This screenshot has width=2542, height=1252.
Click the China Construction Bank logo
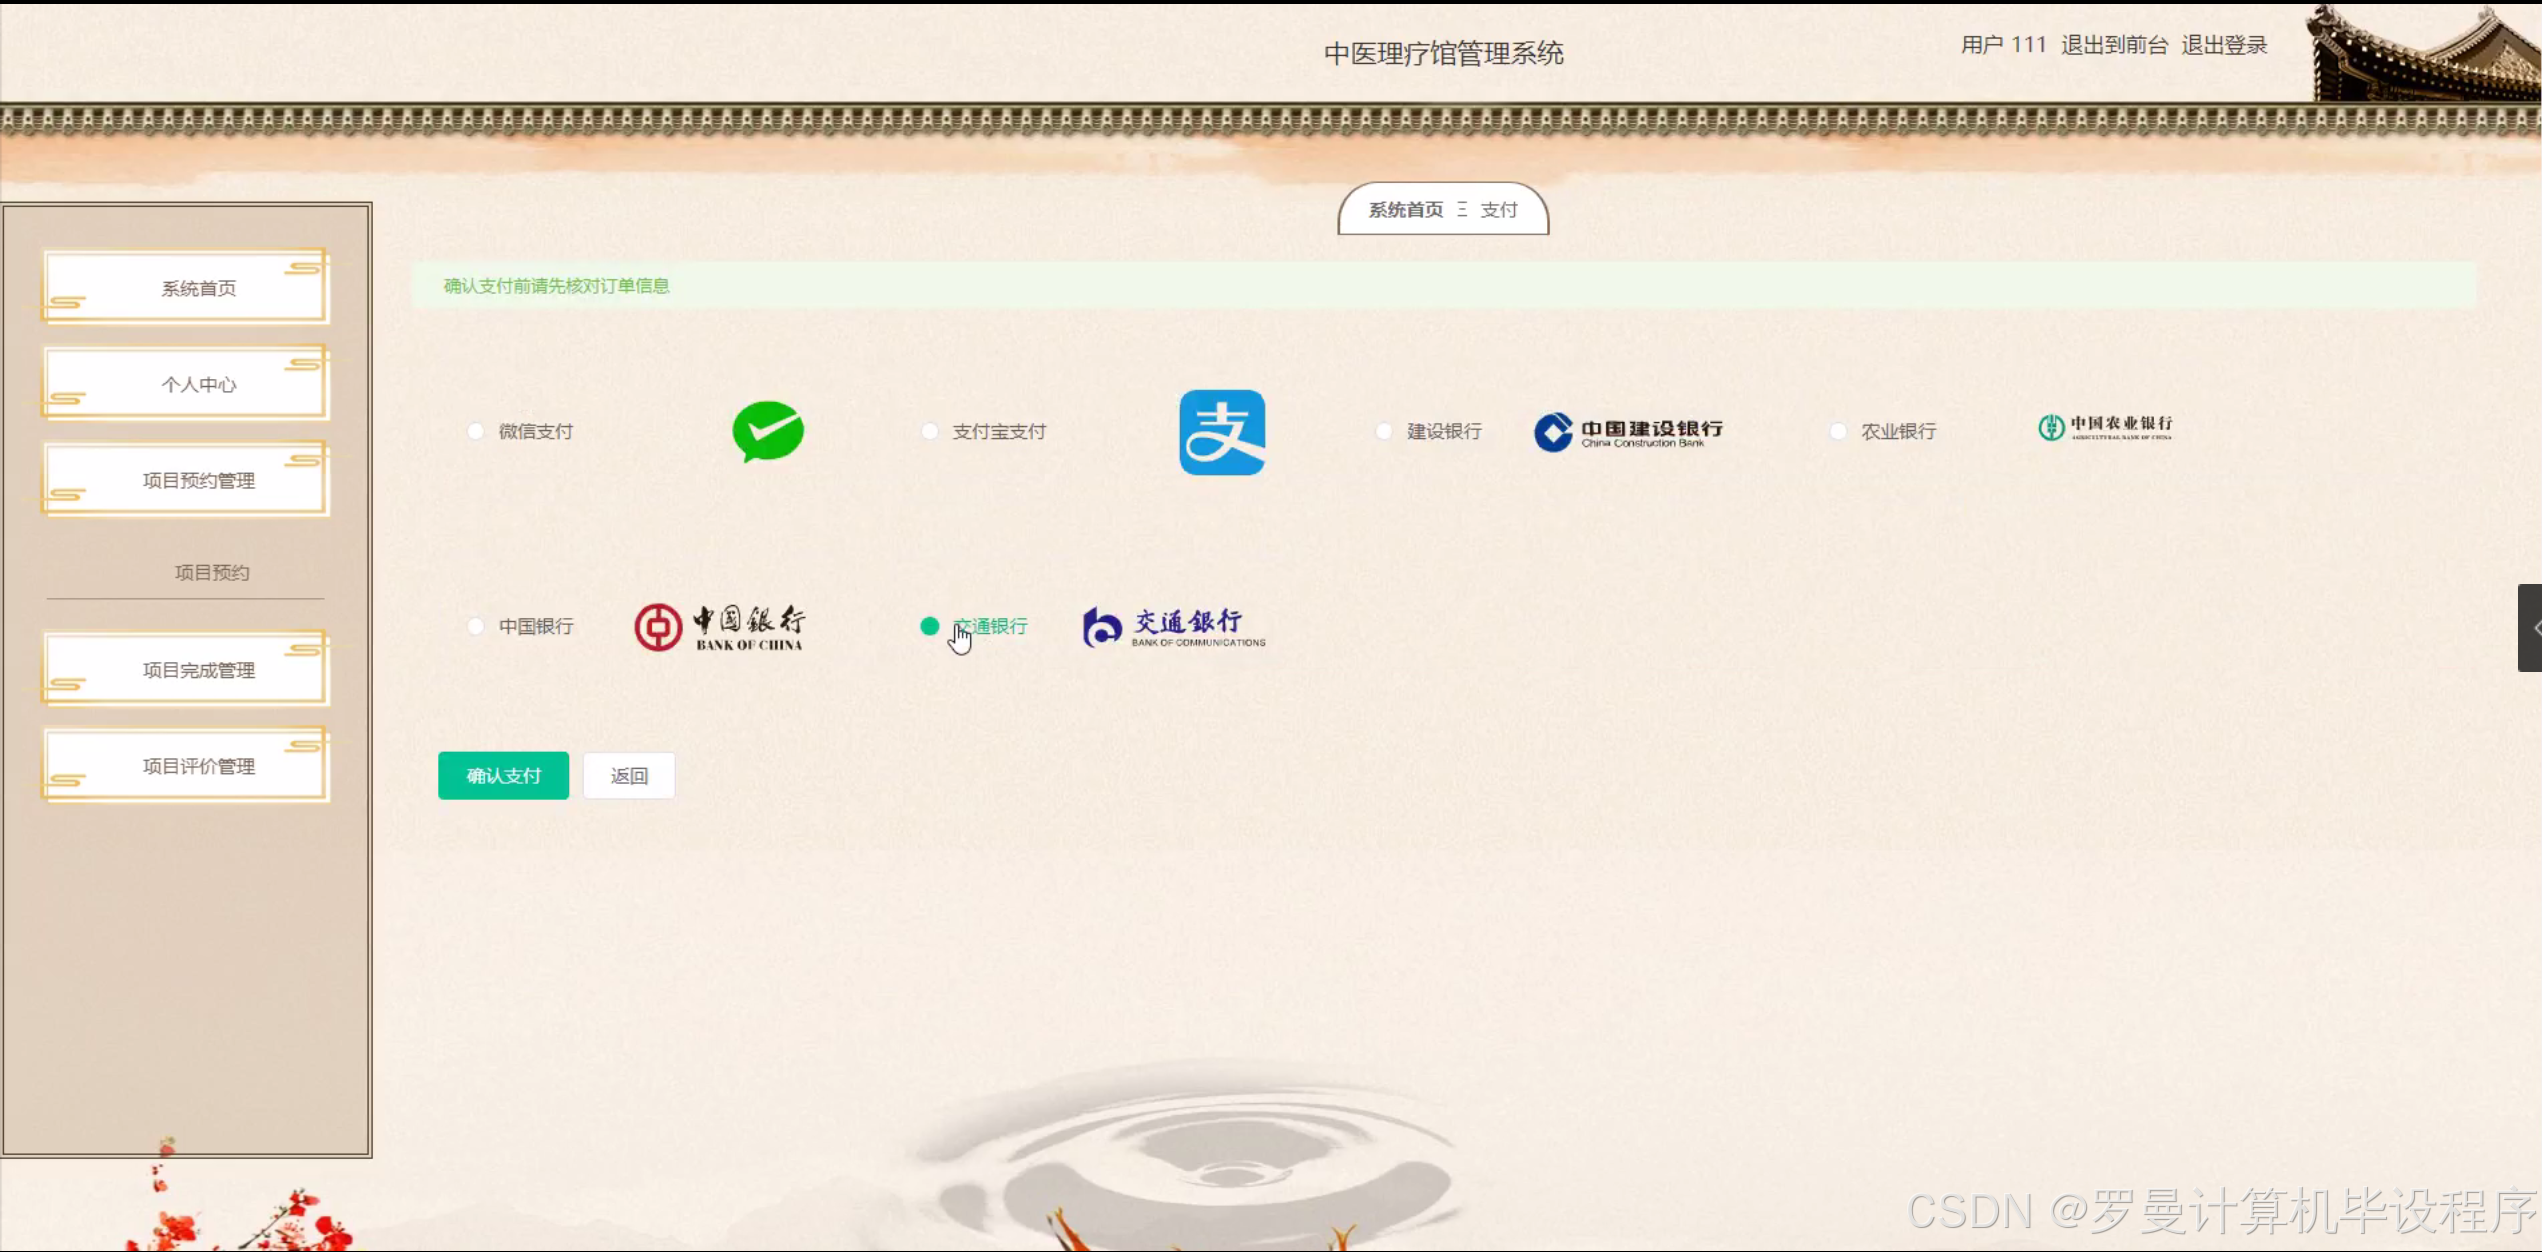coord(1628,432)
